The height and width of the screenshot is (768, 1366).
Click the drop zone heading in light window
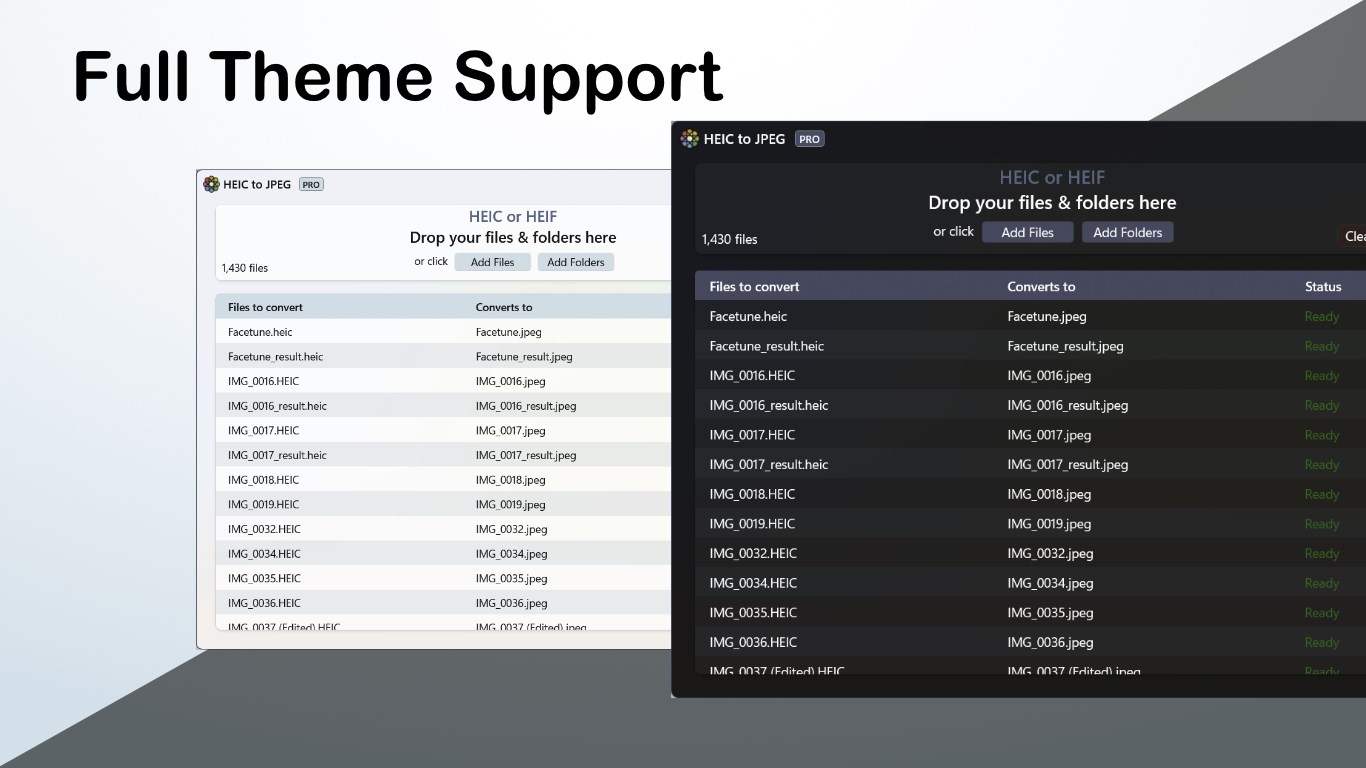(513, 237)
